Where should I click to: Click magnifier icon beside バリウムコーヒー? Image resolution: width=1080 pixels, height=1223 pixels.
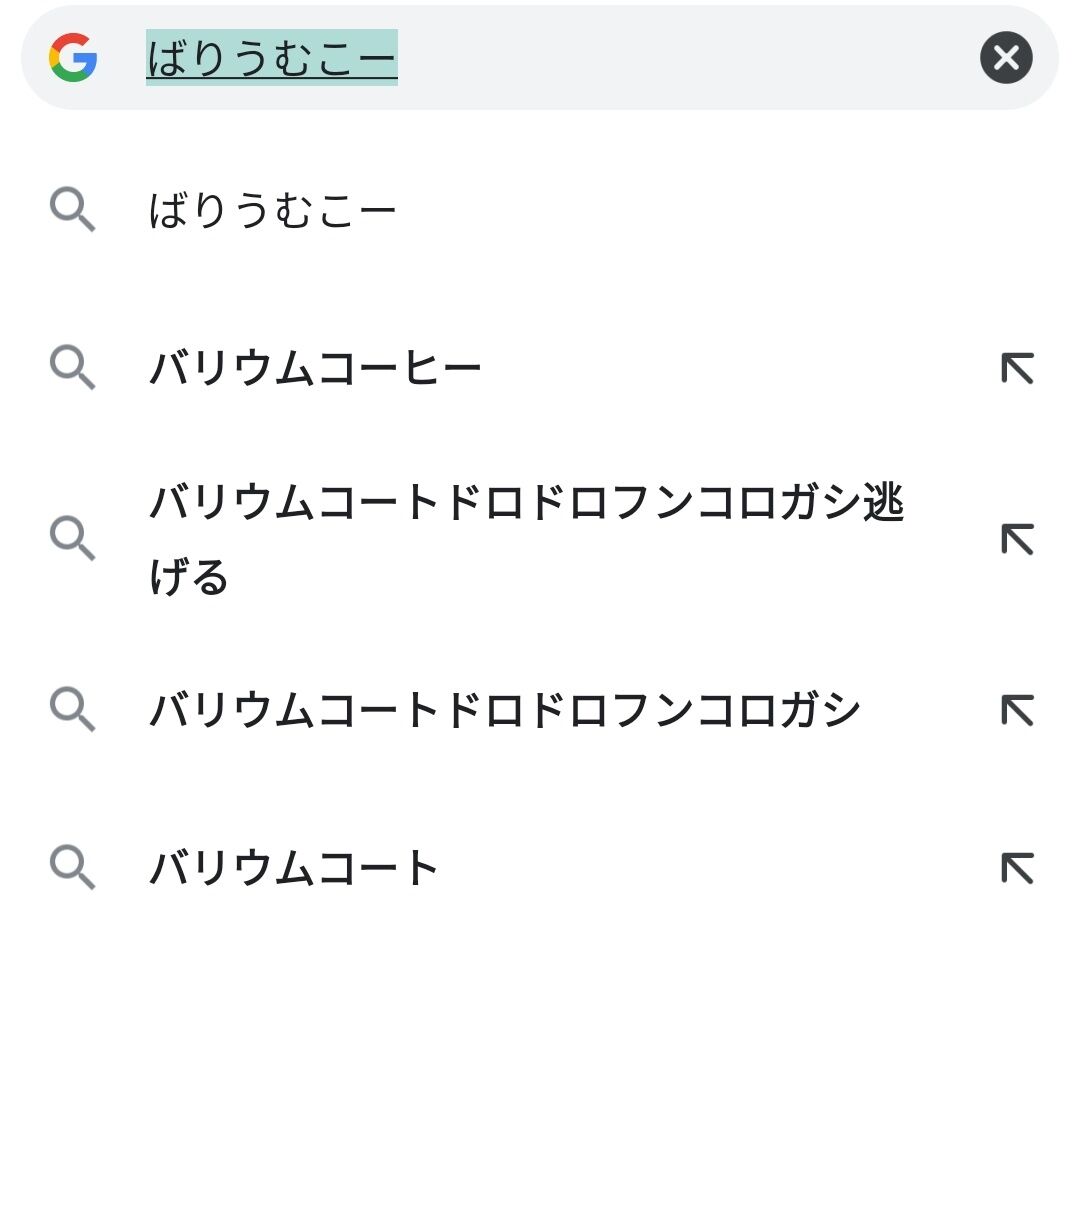pos(72,368)
